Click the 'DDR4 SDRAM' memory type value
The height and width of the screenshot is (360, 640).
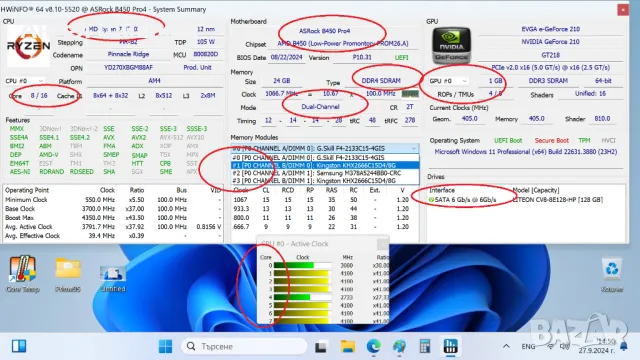coord(381,81)
